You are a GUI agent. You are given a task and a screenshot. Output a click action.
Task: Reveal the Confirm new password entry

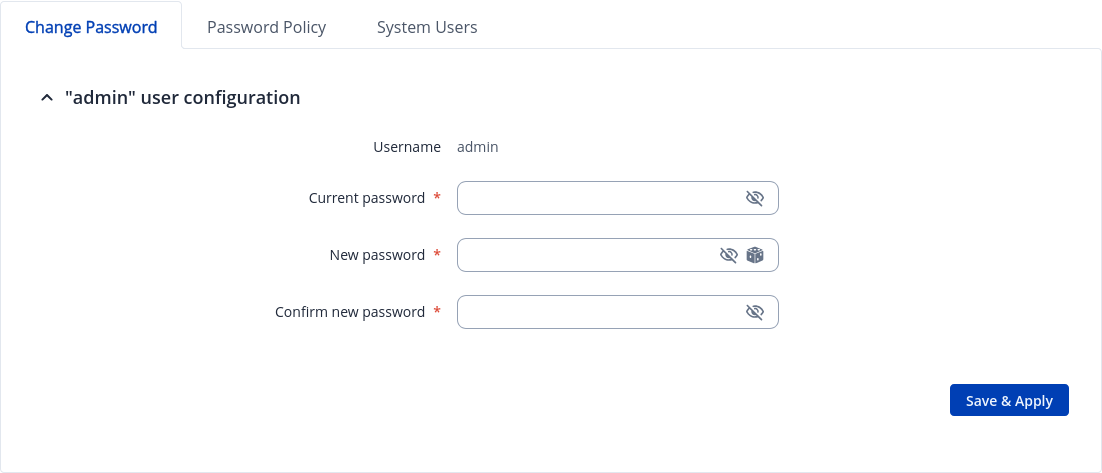tap(755, 312)
